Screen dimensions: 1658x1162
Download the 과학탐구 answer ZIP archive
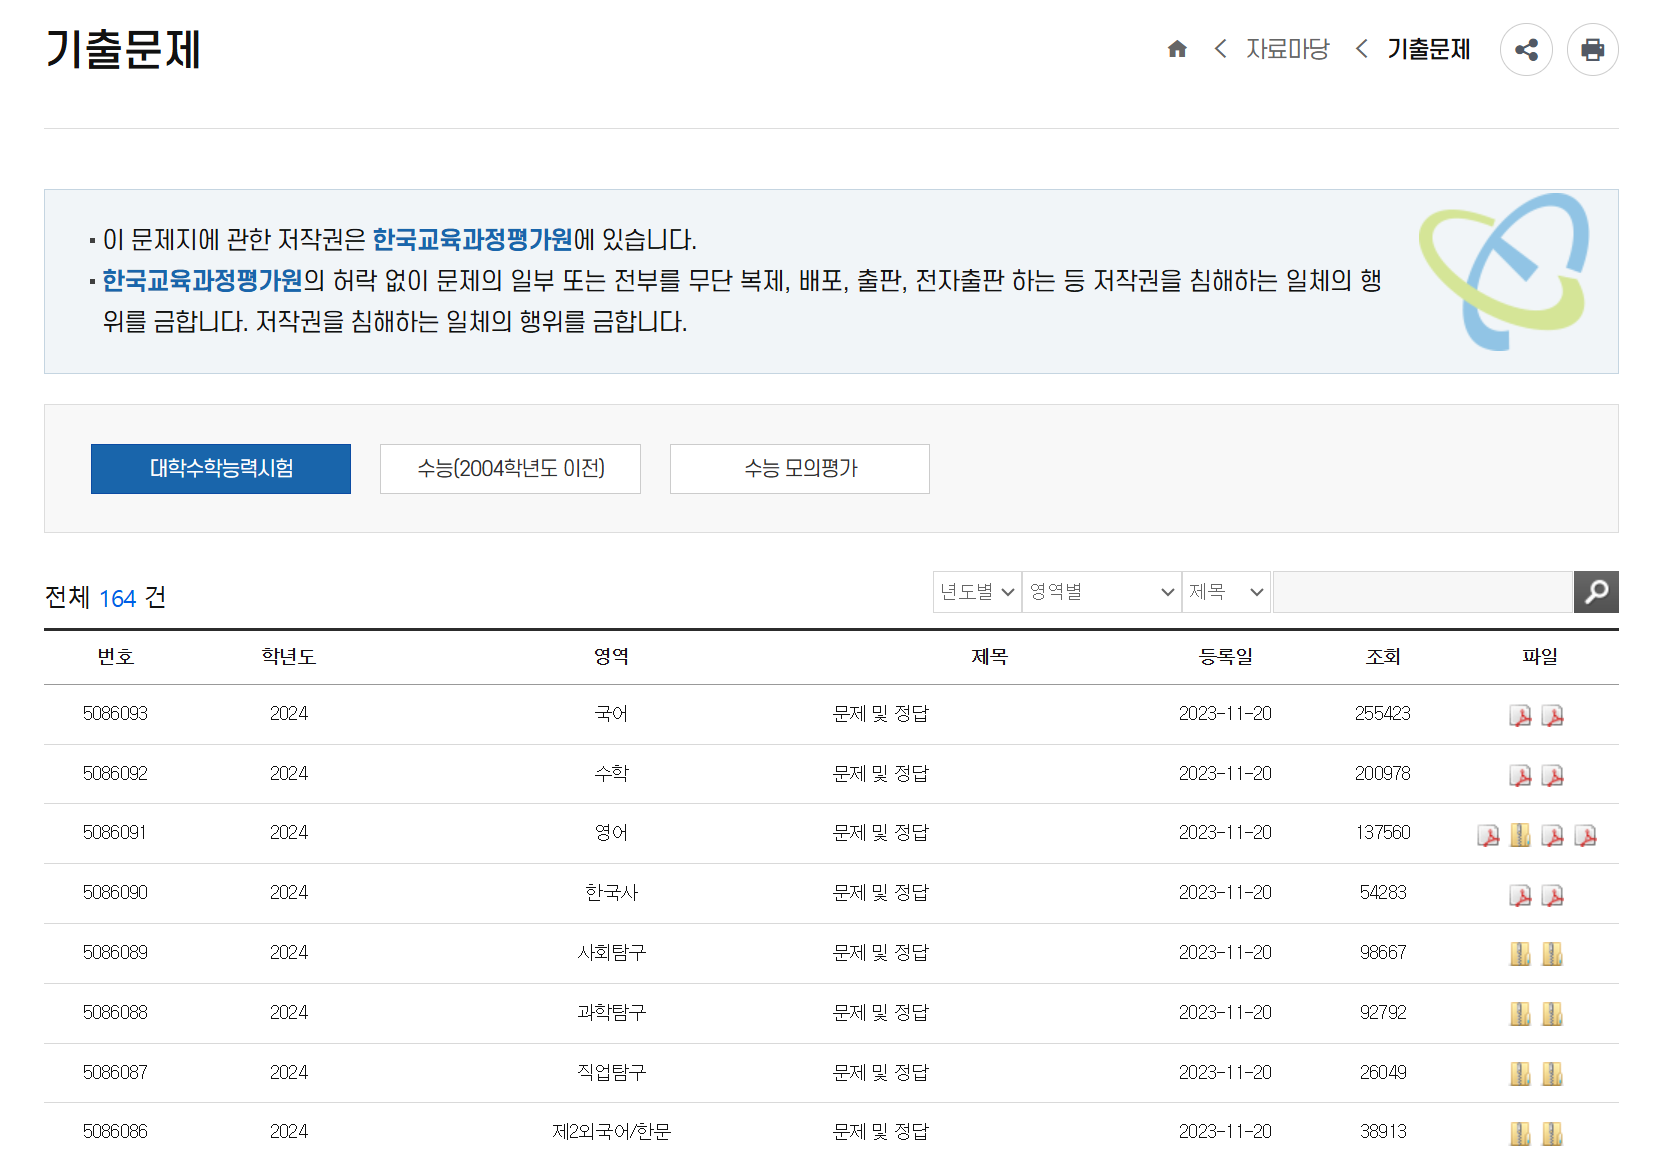pyautogui.click(x=1552, y=1013)
